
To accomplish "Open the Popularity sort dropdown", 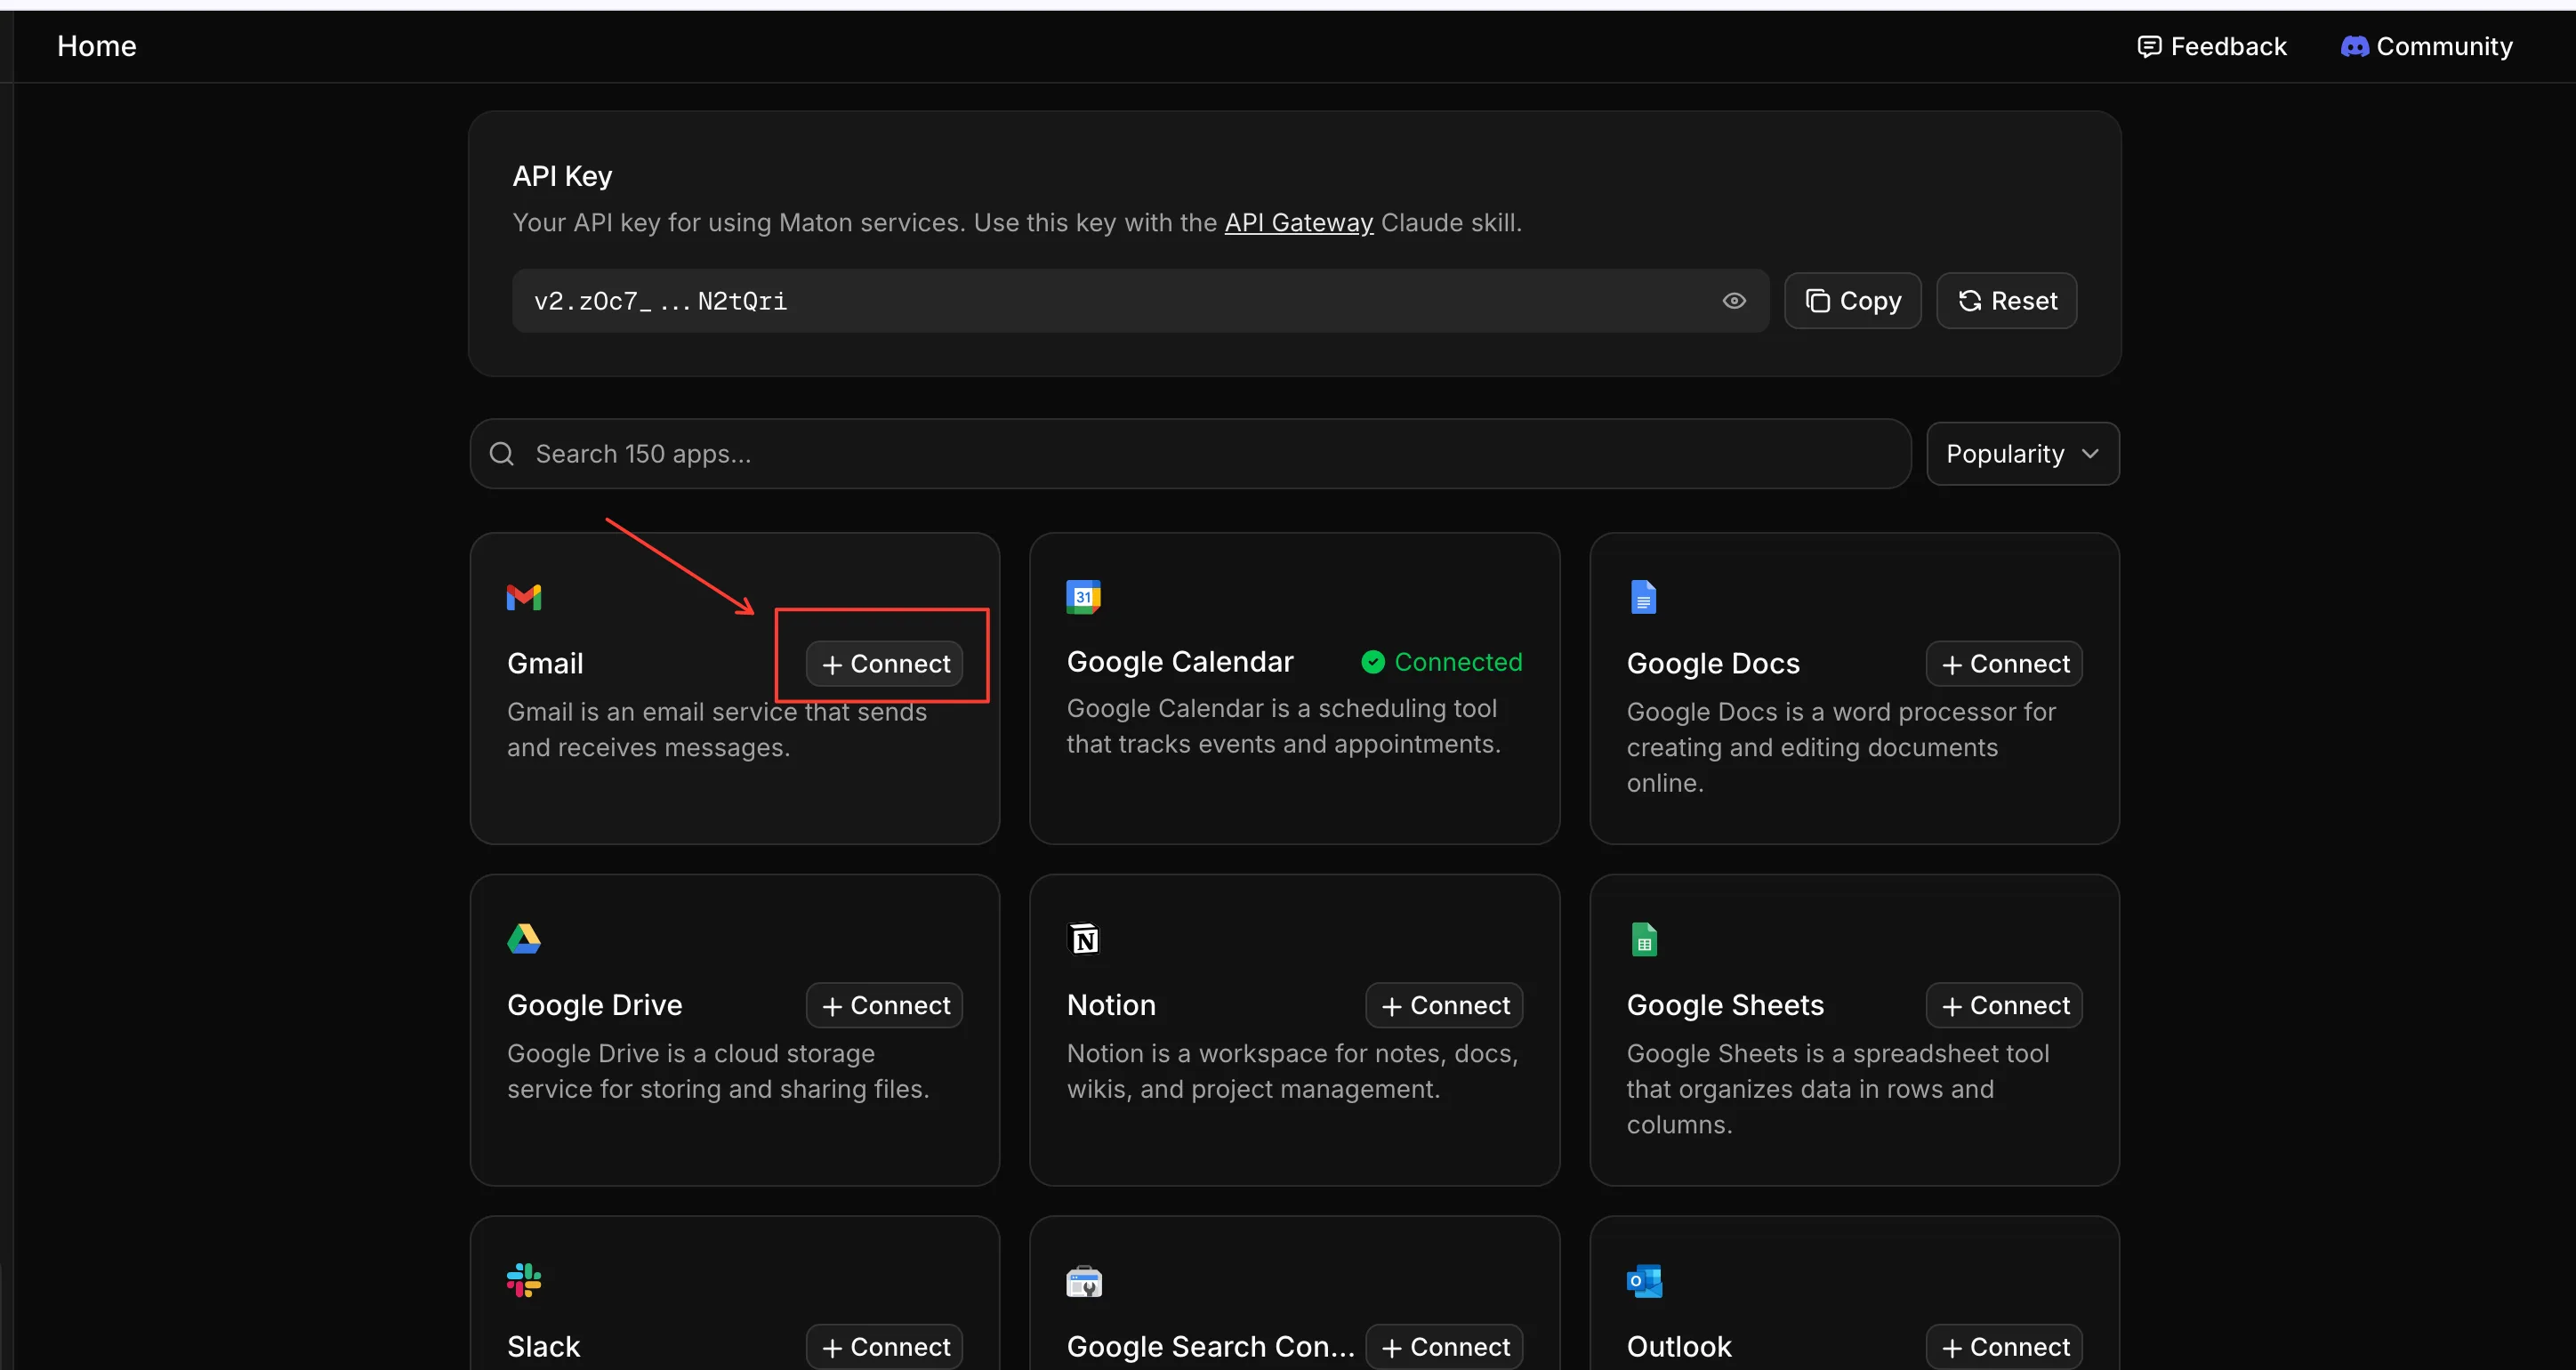I will tap(2022, 454).
